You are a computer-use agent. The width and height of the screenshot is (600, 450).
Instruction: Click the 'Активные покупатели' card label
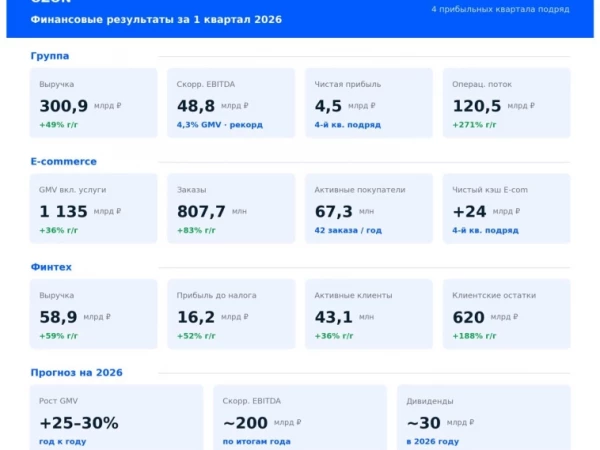click(x=360, y=190)
